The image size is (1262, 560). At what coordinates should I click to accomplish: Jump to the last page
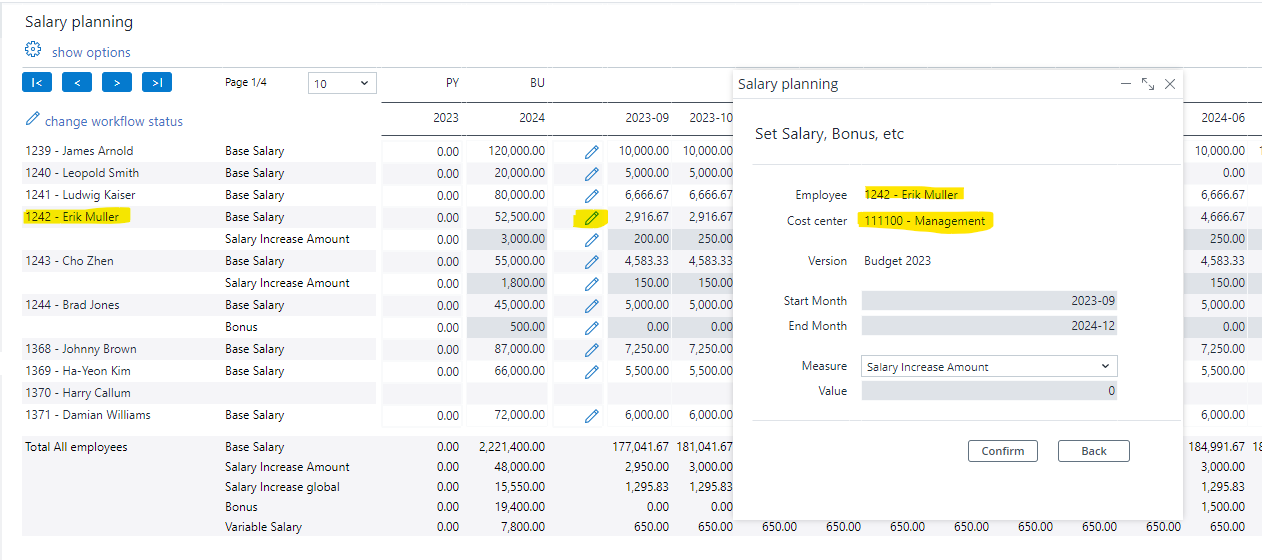point(157,82)
